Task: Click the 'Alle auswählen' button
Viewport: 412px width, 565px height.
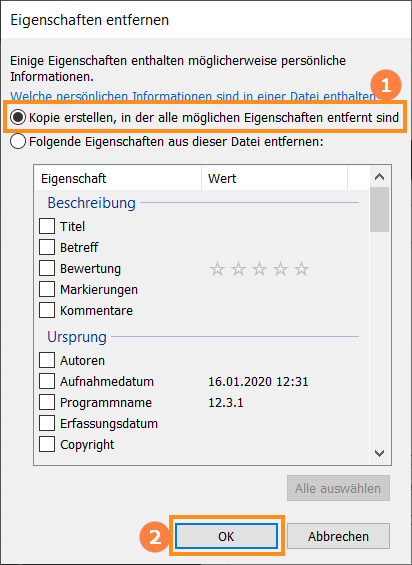Action: [x=338, y=488]
